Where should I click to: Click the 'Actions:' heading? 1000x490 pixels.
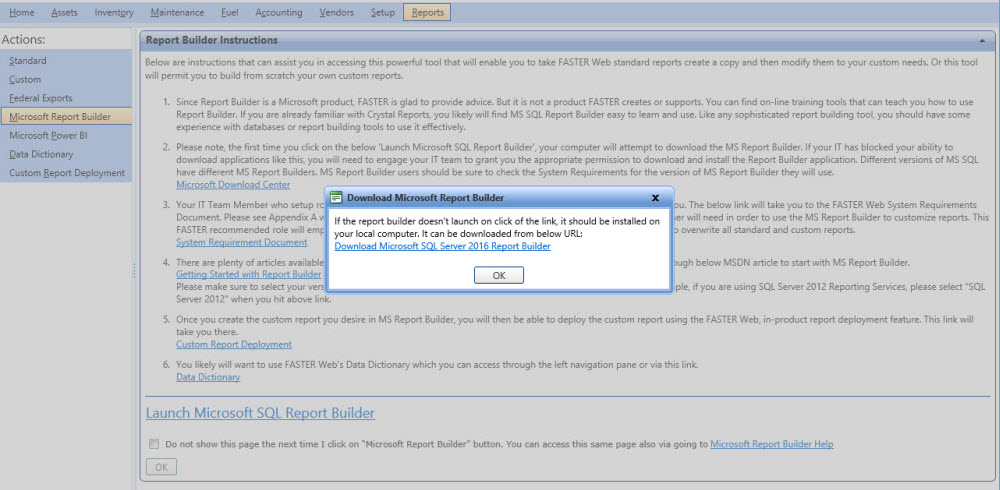pyautogui.click(x=24, y=40)
